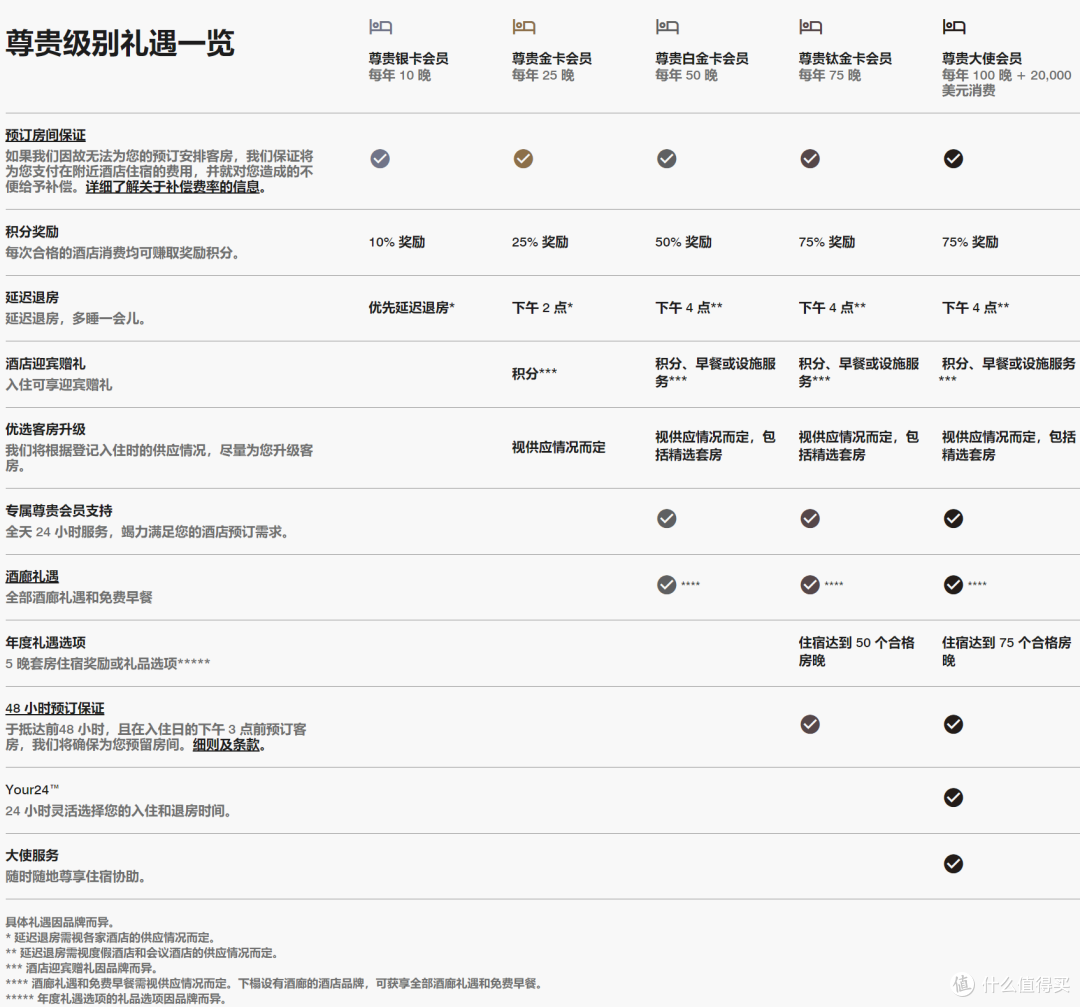Click the 尊贵白金卡会员 column header
The image size is (1080, 1007).
[x=702, y=59]
